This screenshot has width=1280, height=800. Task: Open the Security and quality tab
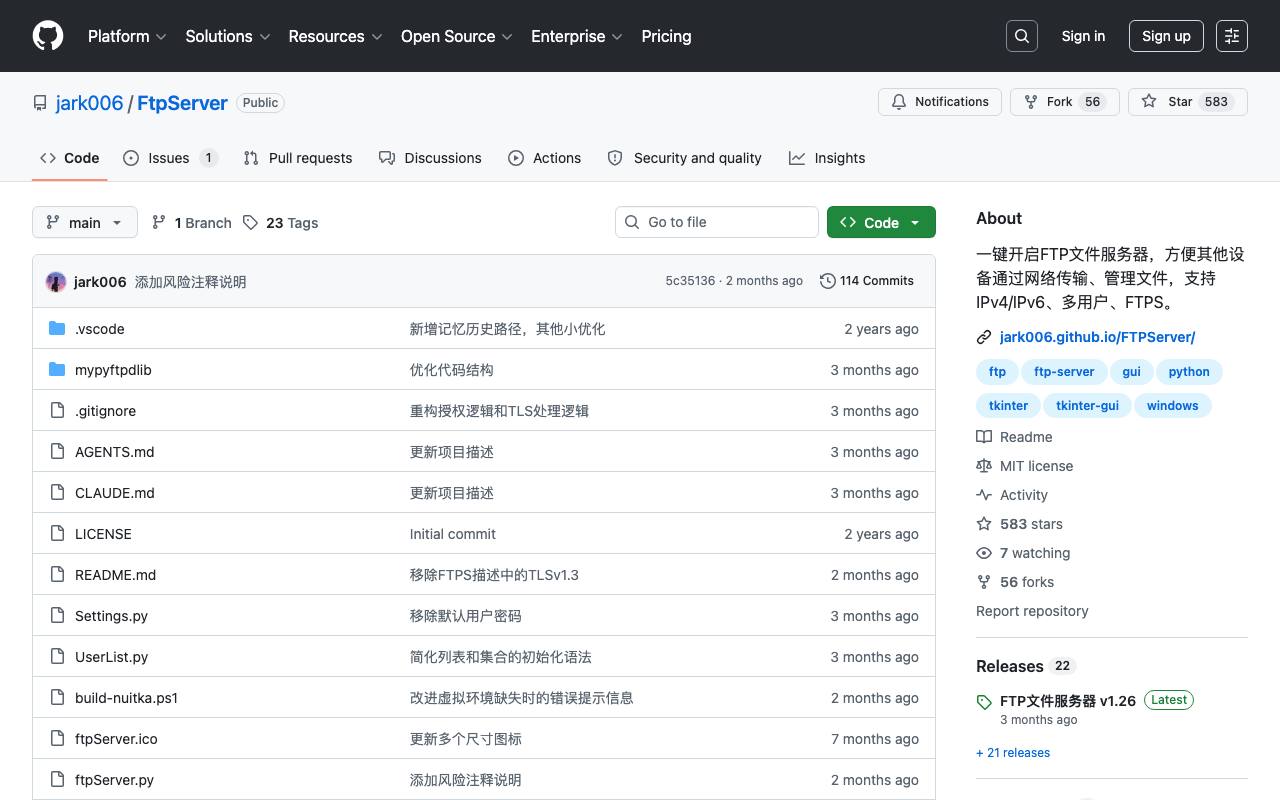click(684, 158)
